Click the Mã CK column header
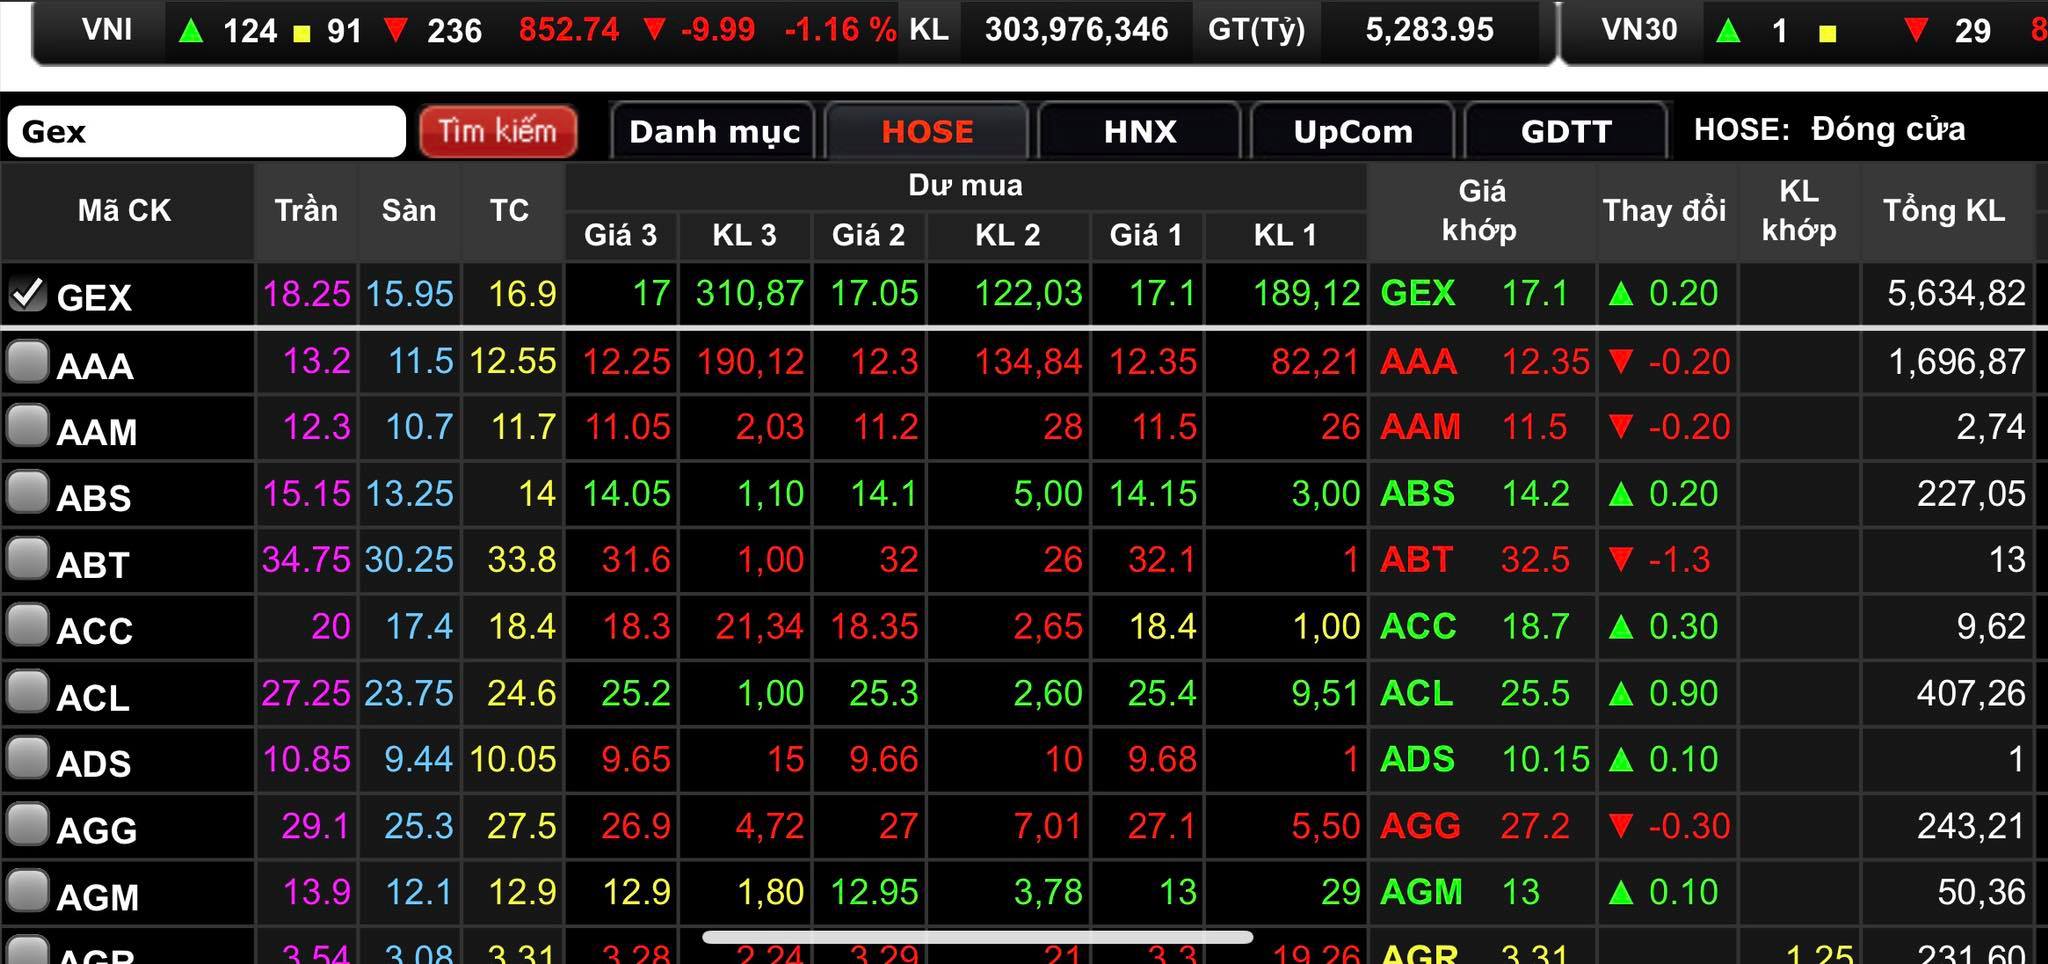 pos(125,211)
